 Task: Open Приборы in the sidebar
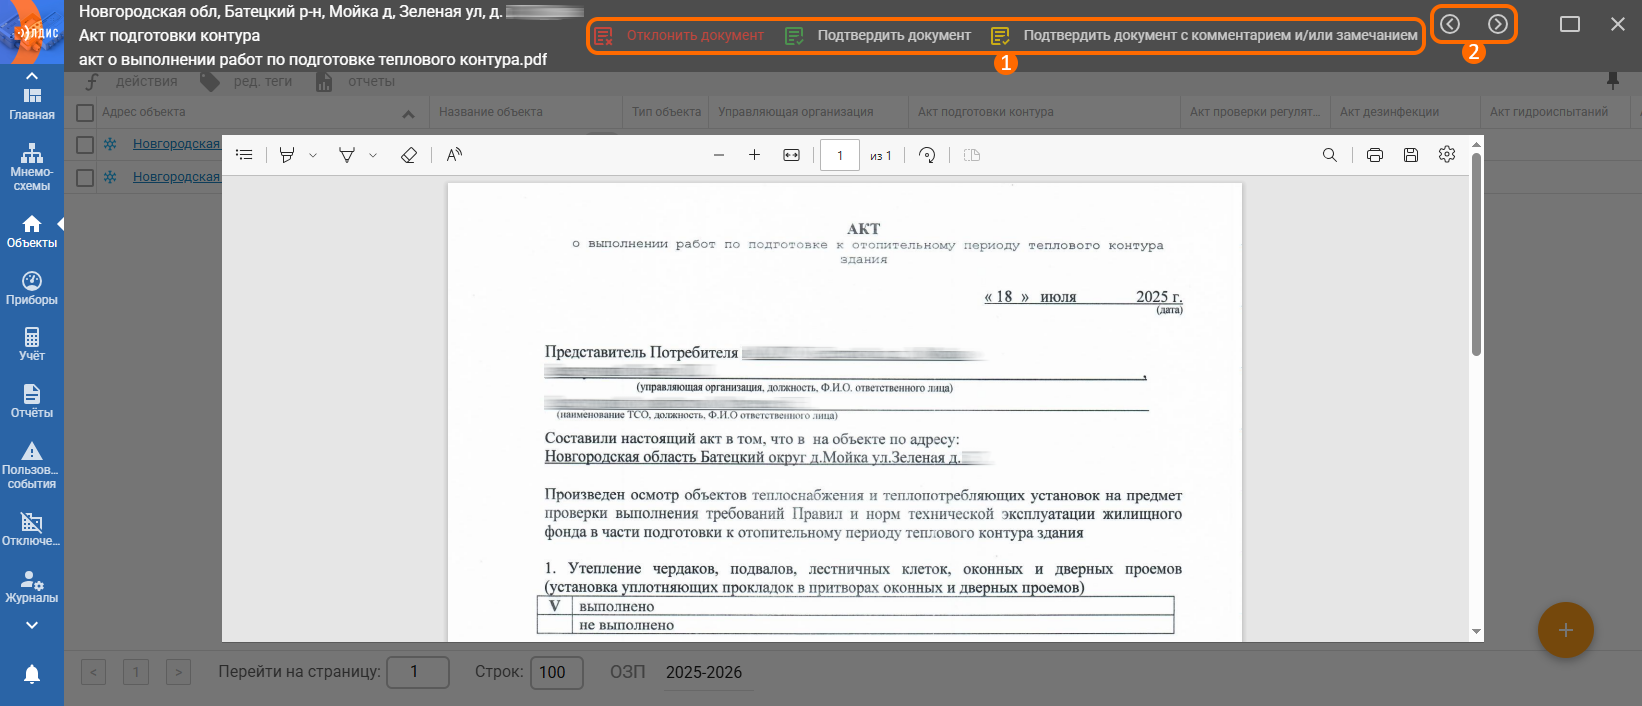[x=32, y=289]
